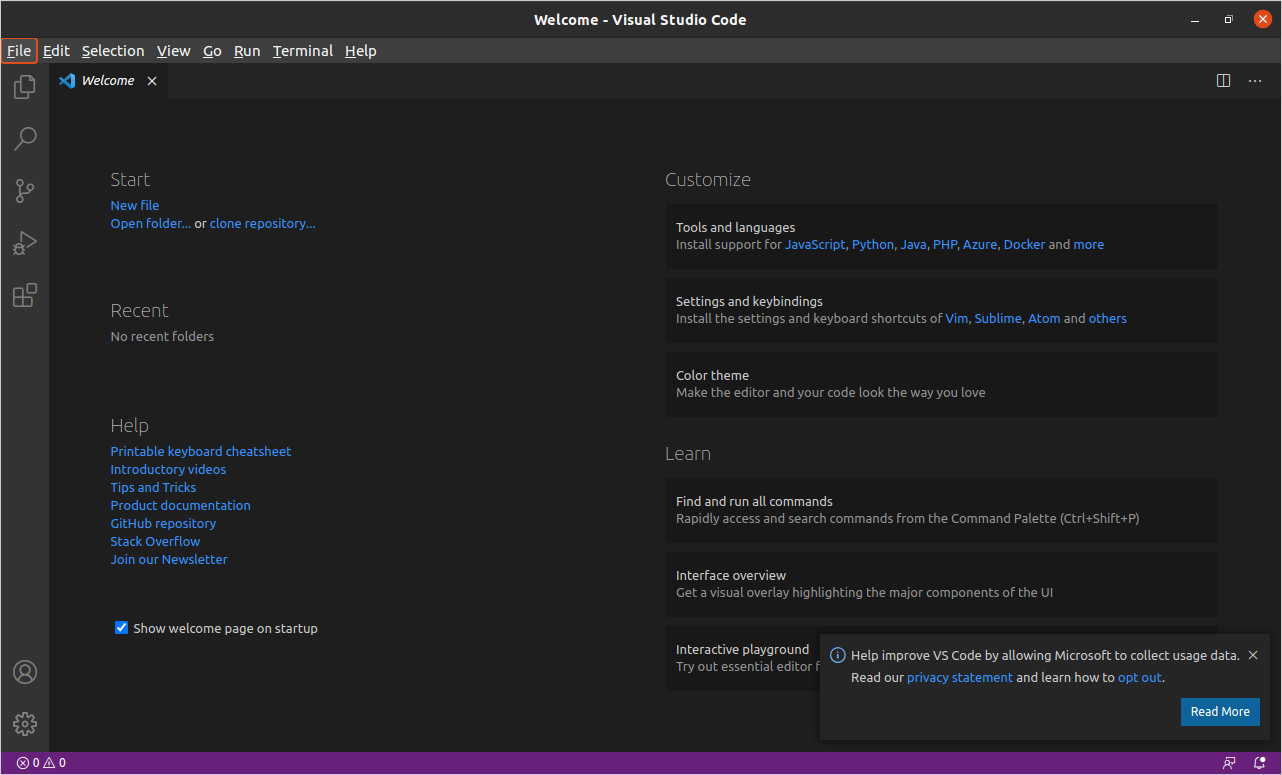Split the editor to the right
The image size is (1282, 775).
pos(1223,81)
